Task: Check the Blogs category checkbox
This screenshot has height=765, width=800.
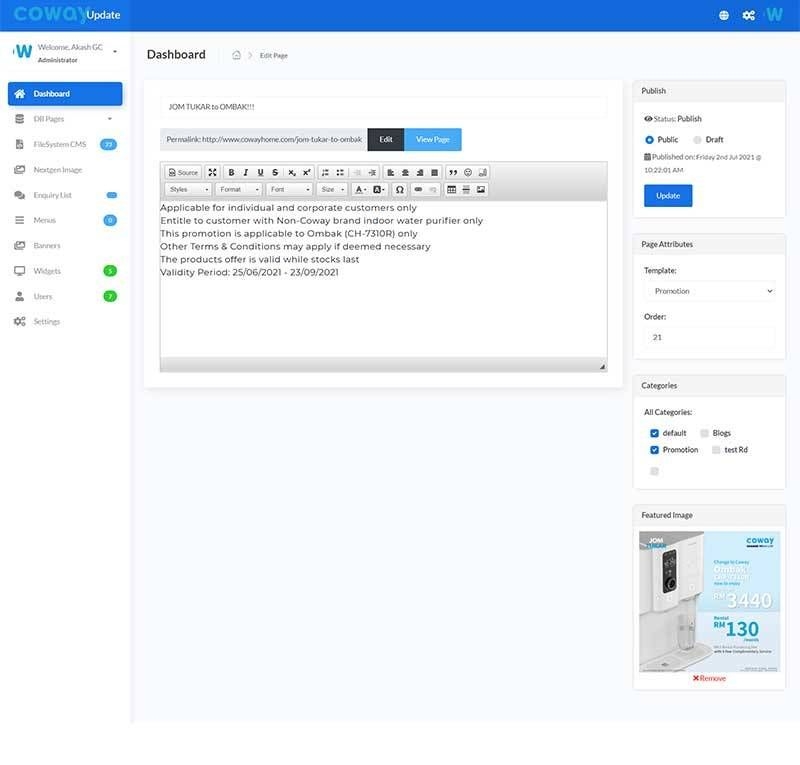Action: (704, 433)
